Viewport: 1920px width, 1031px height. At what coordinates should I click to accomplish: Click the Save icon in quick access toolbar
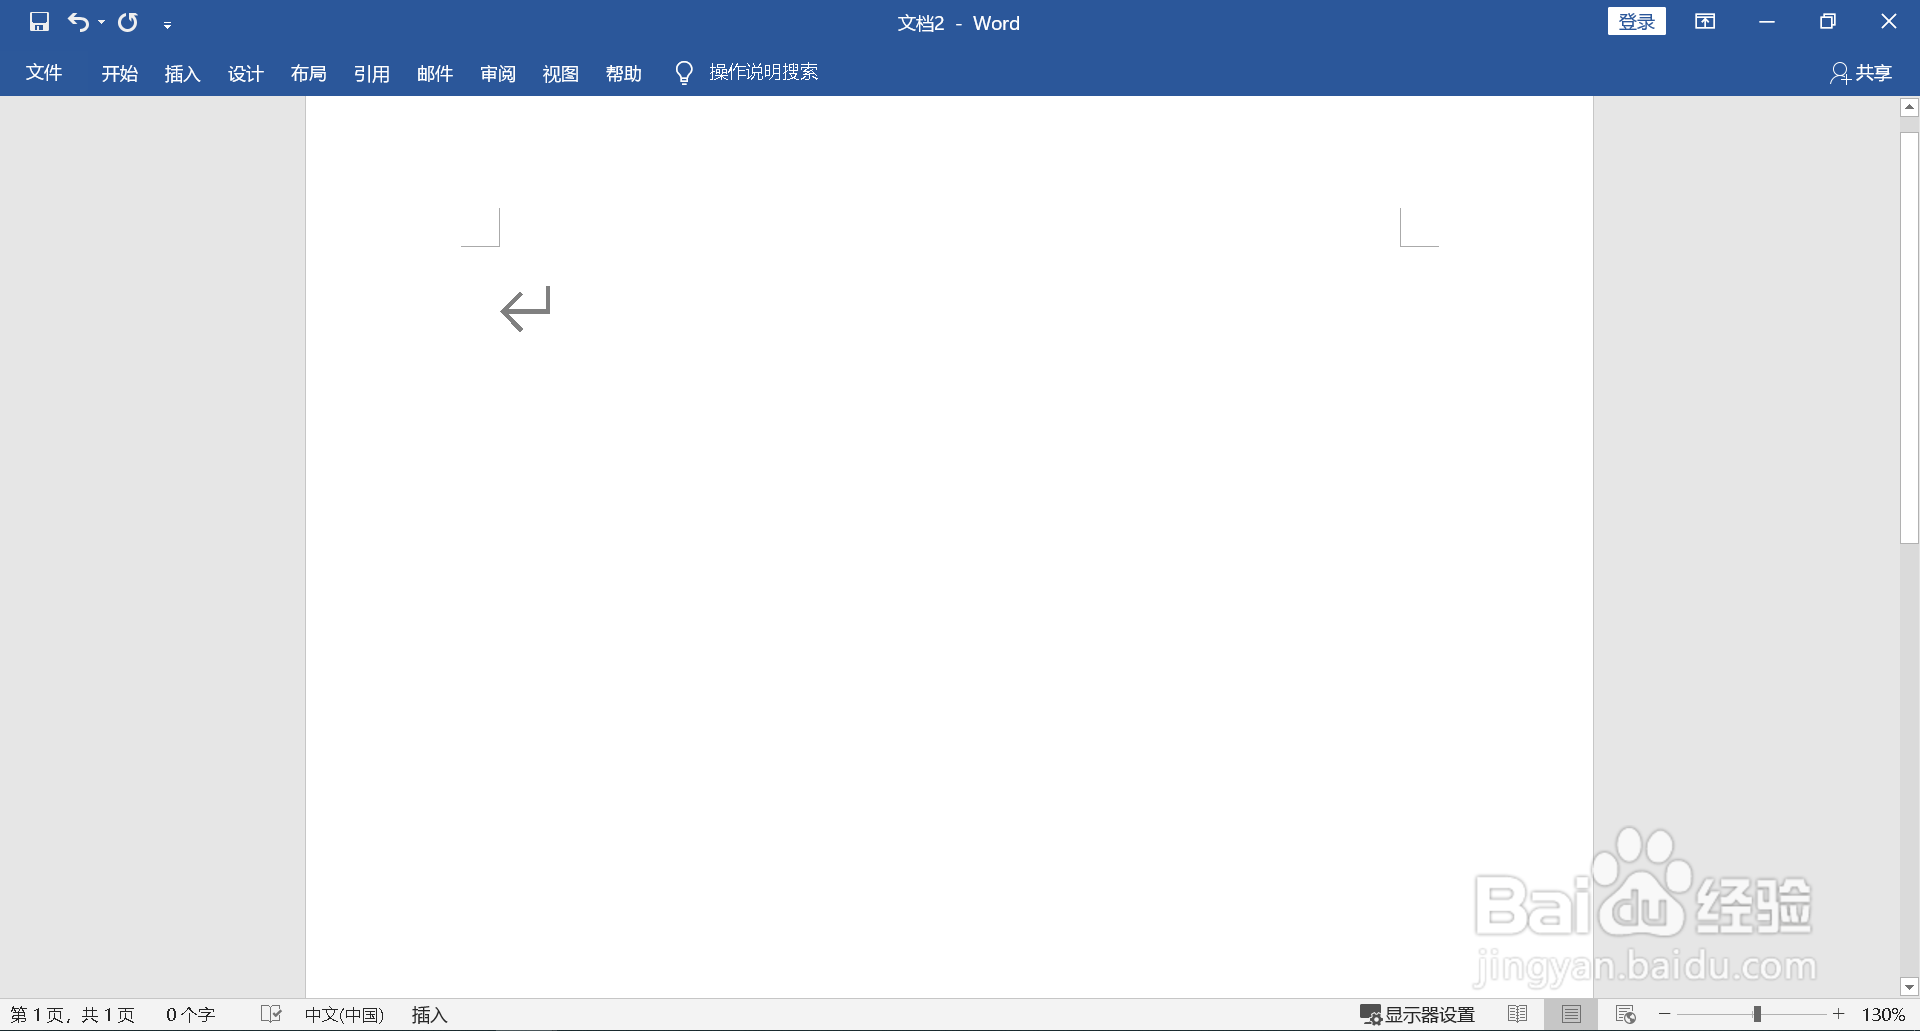(39, 22)
